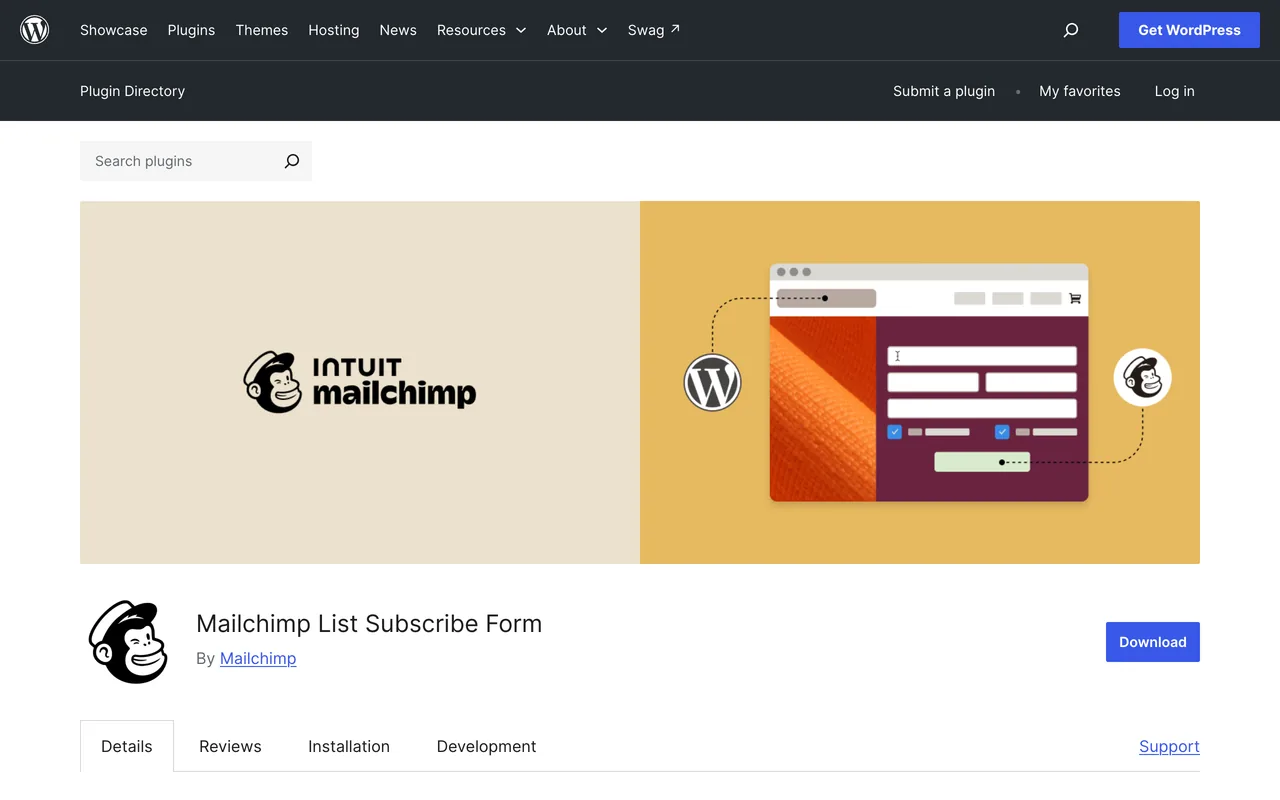
Task: Open the Plugin Directory link
Action: [x=132, y=91]
